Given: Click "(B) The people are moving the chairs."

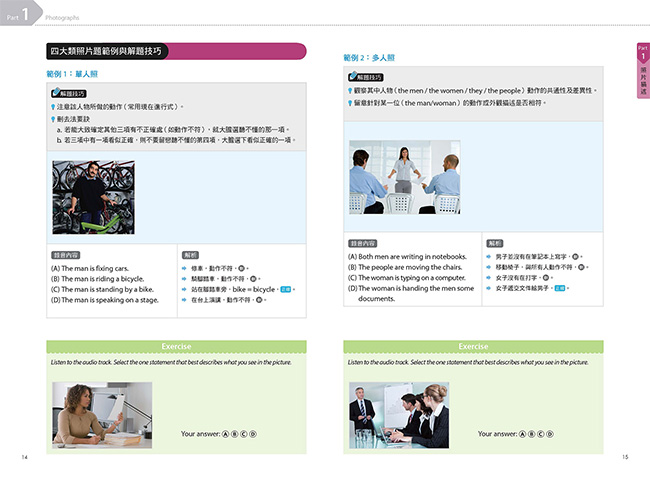Looking at the screenshot, I should click(405, 267).
